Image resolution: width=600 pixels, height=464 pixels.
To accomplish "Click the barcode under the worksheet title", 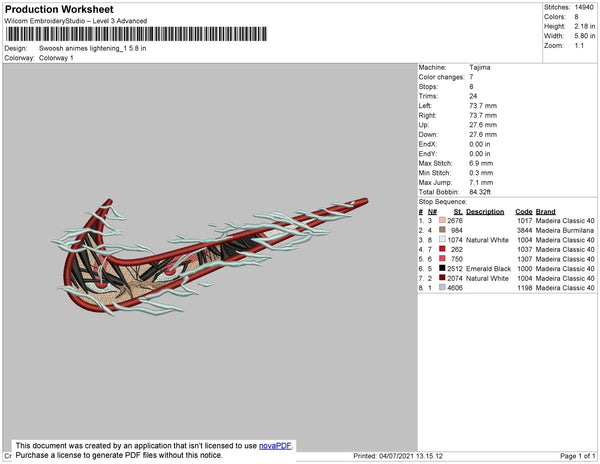I will point(136,34).
